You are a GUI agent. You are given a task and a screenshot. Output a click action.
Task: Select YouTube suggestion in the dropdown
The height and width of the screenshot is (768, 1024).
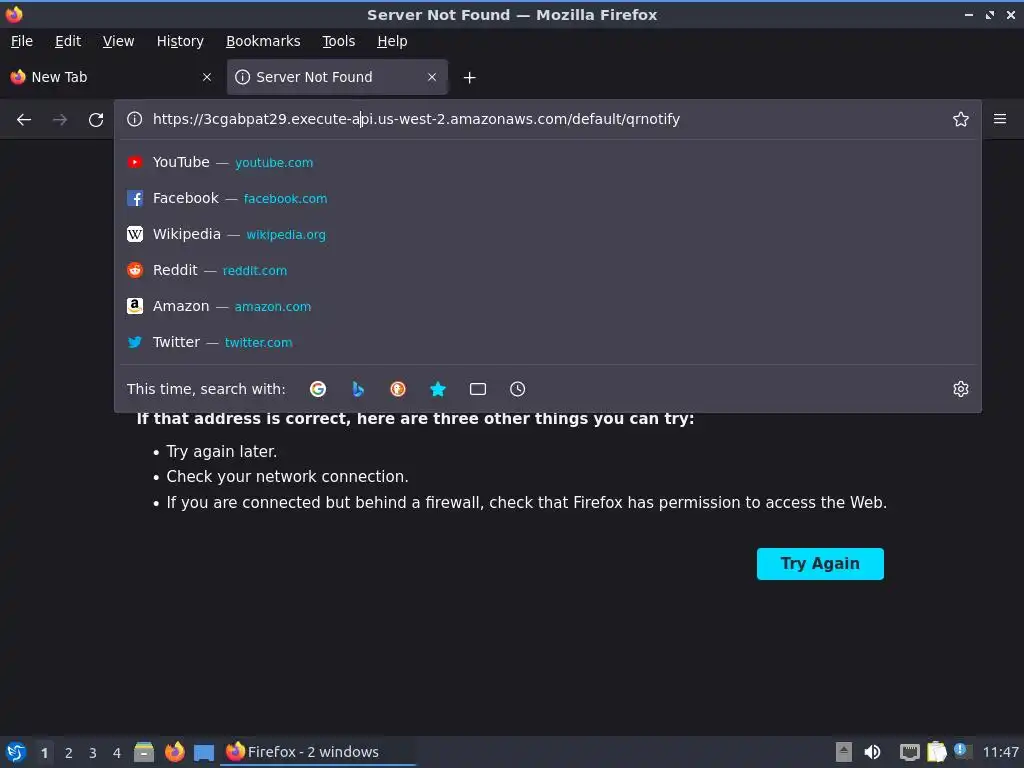pyautogui.click(x=547, y=162)
